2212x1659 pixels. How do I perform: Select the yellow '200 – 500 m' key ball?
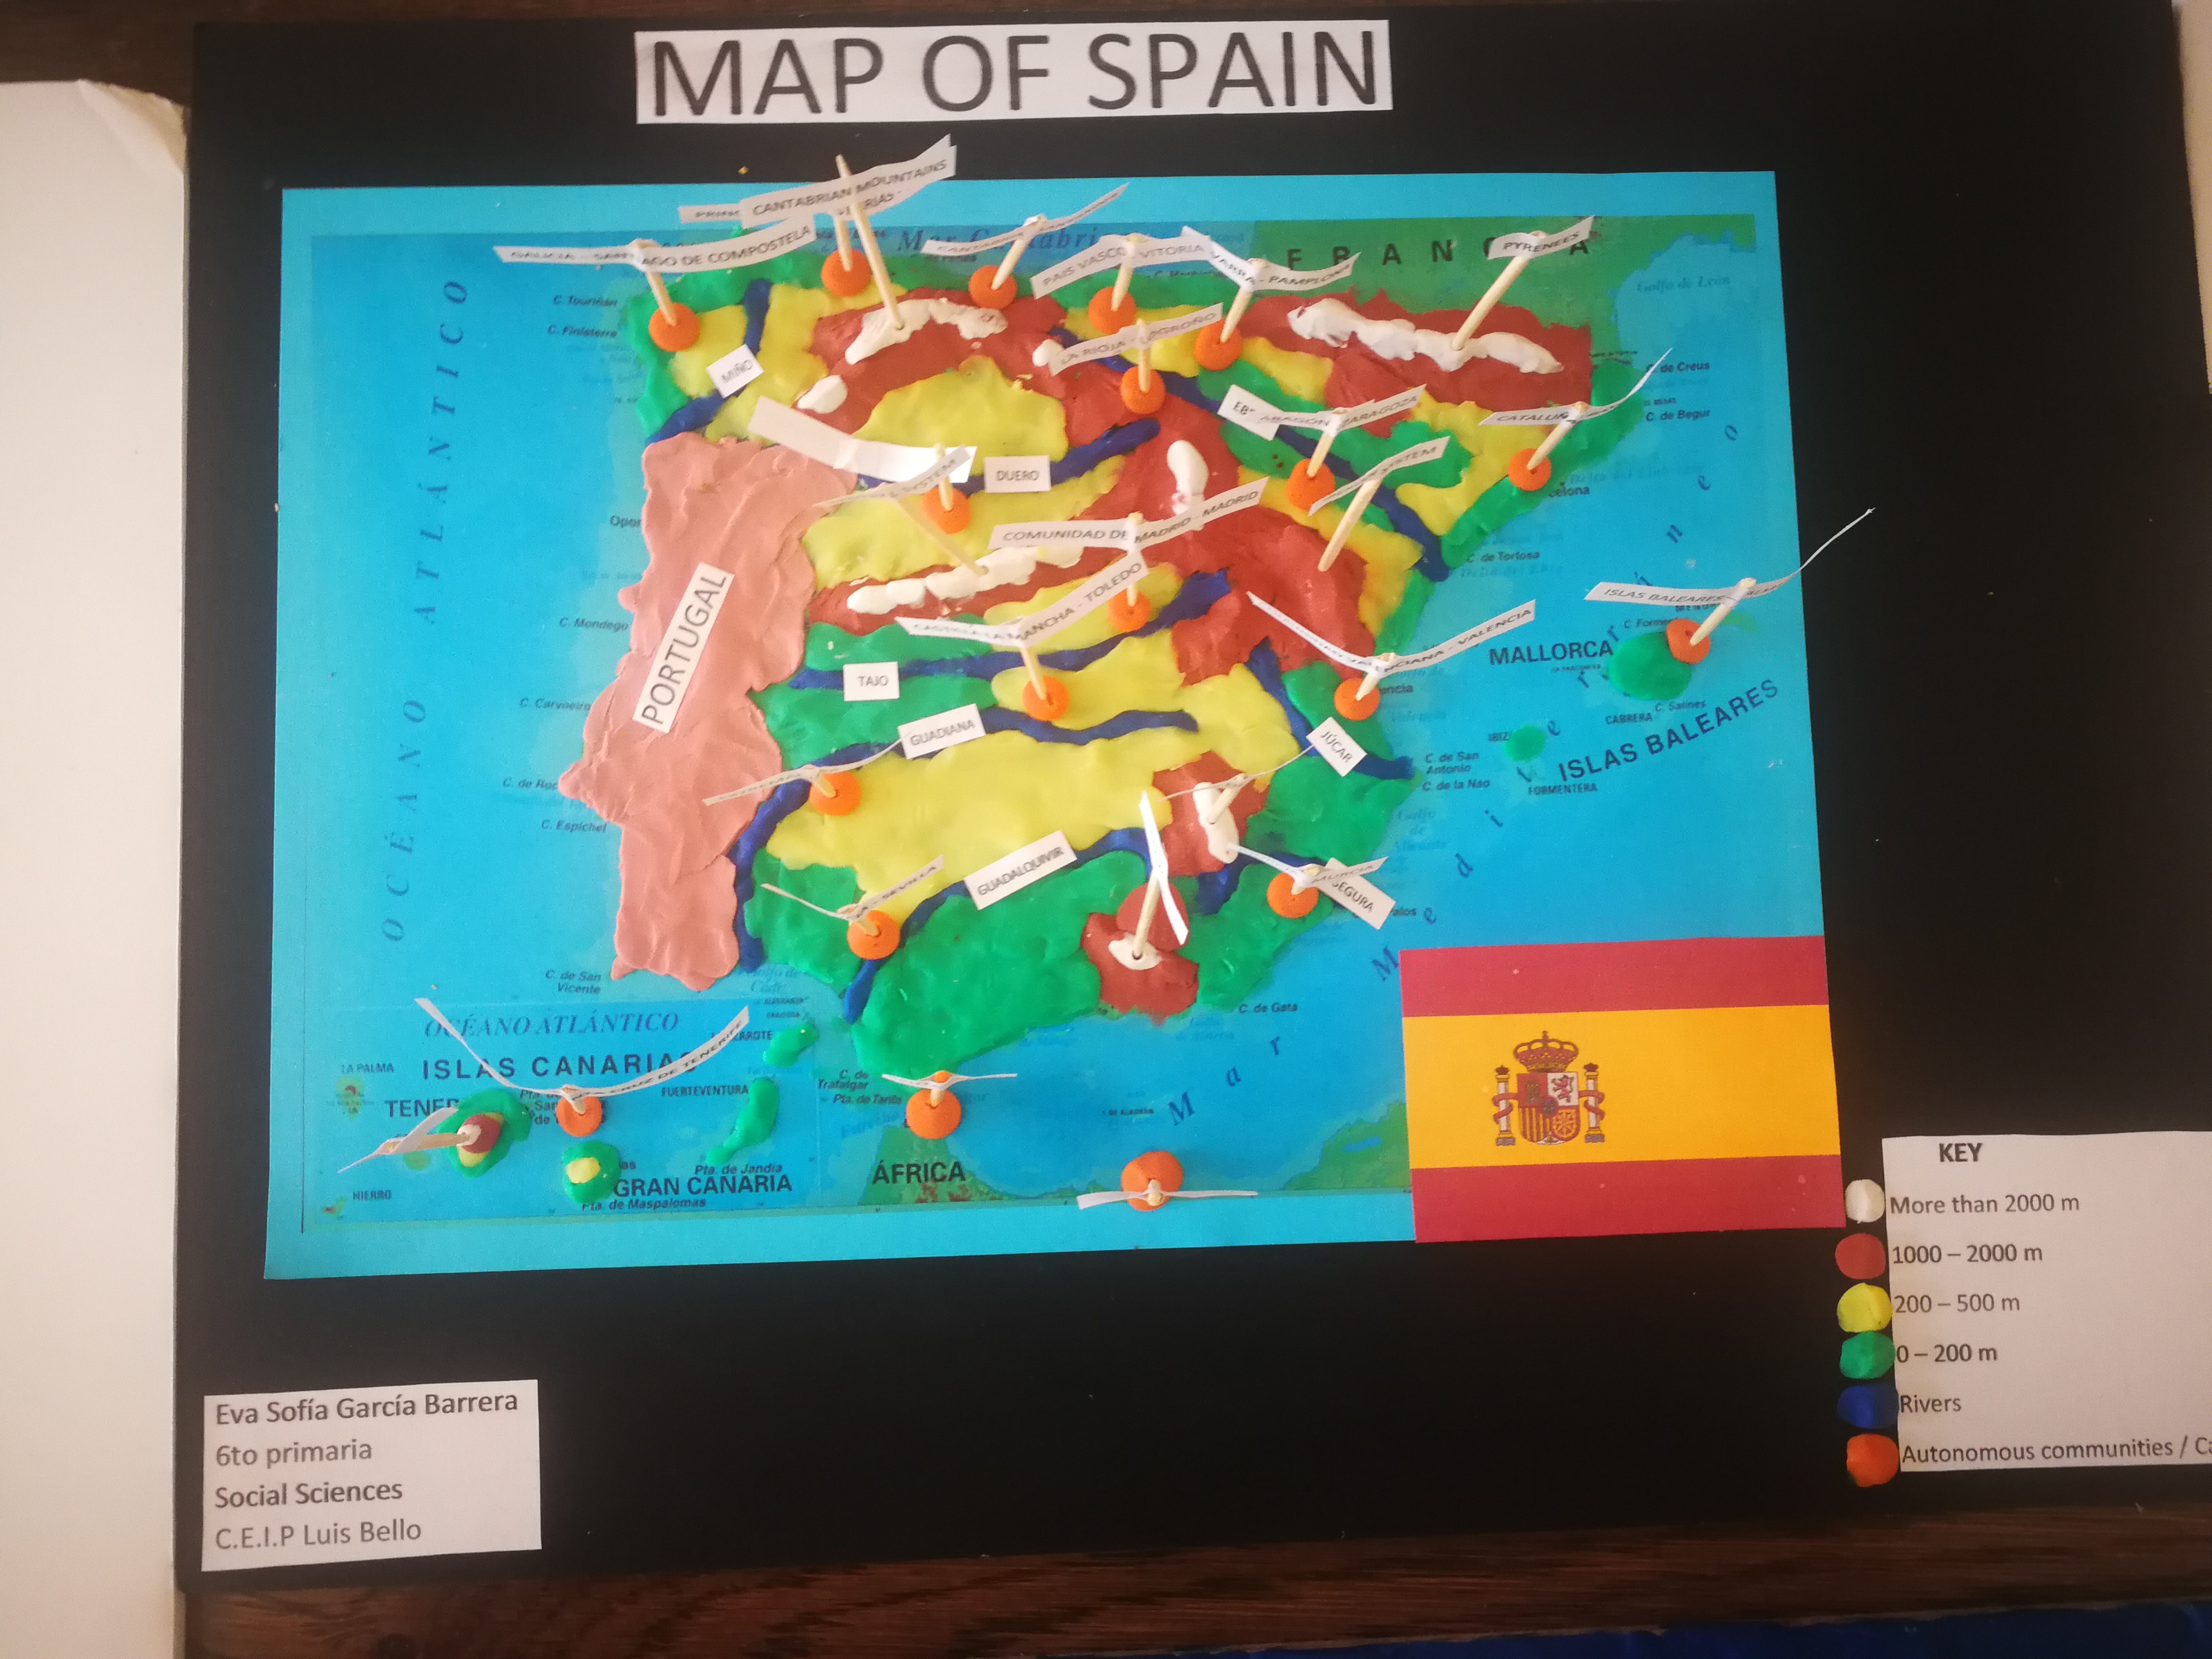1865,1308
